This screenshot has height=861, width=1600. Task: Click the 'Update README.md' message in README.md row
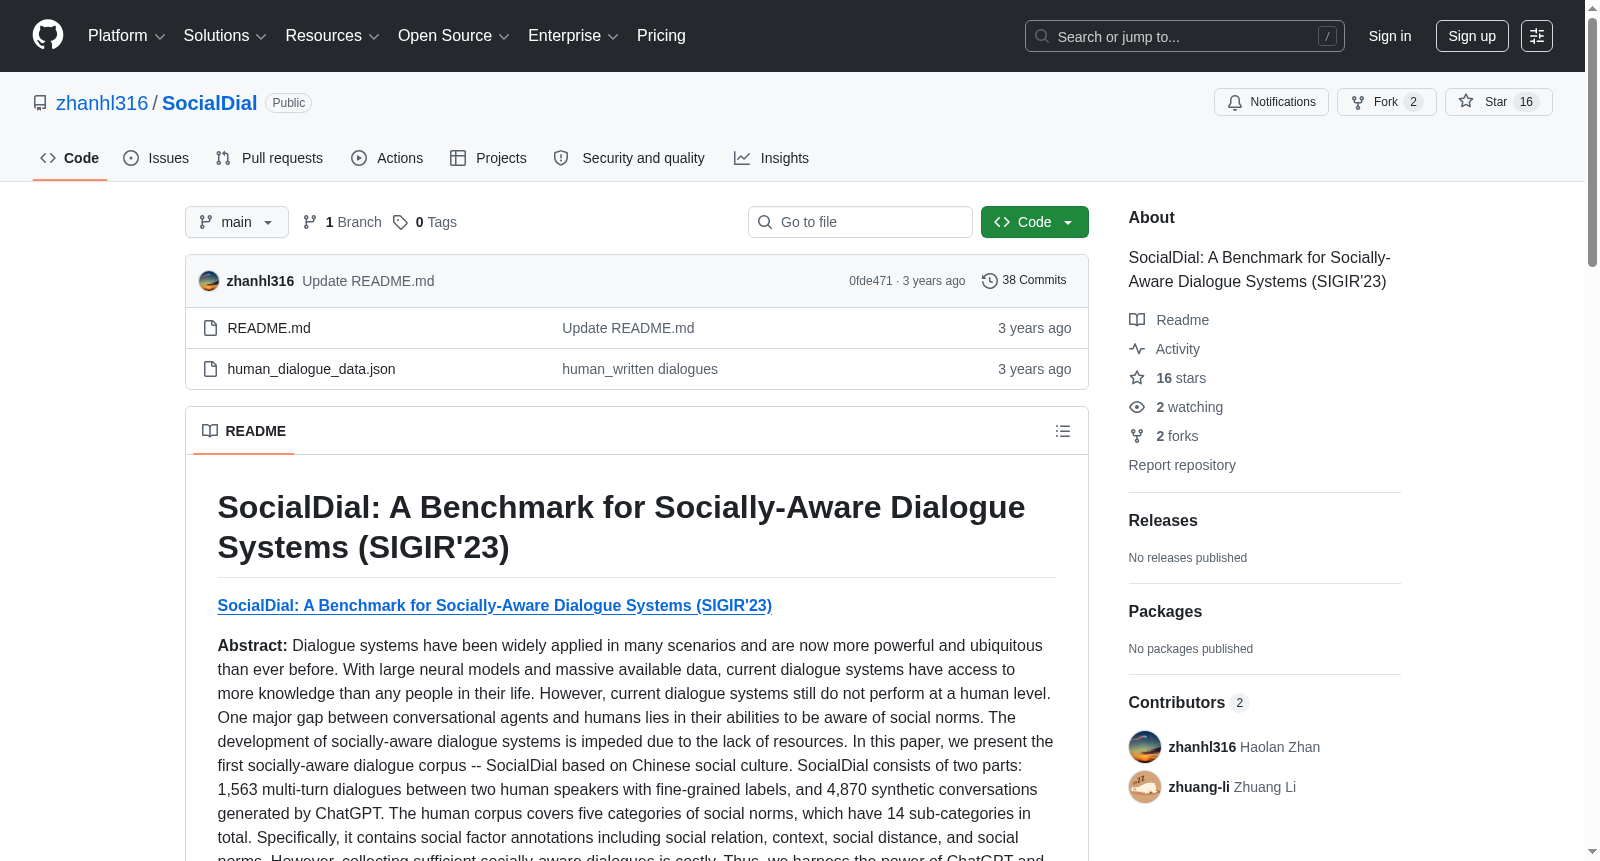[628, 328]
